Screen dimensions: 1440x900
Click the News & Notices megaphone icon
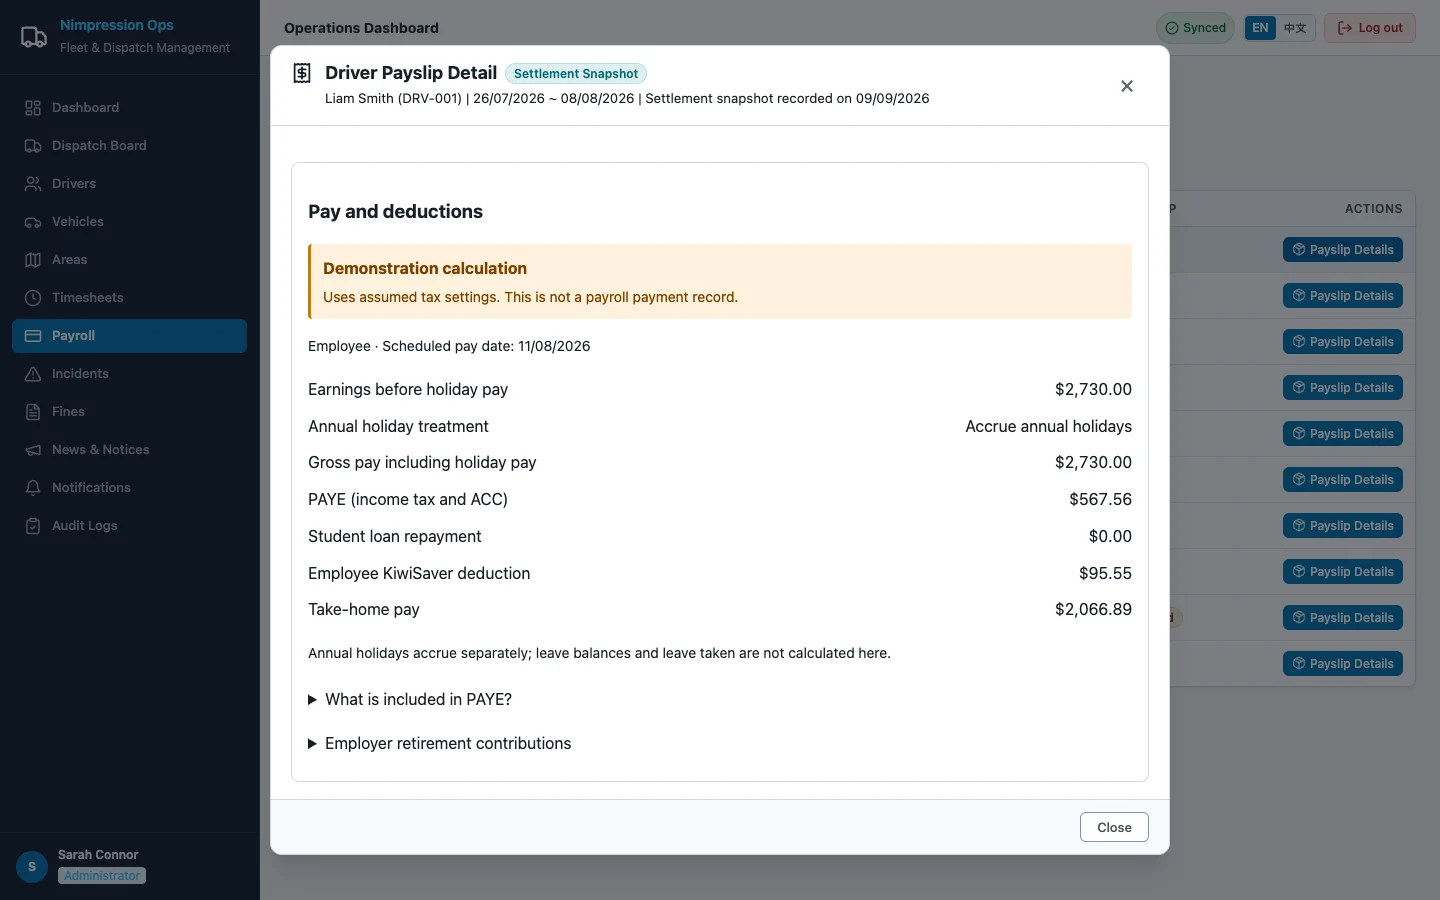point(33,450)
